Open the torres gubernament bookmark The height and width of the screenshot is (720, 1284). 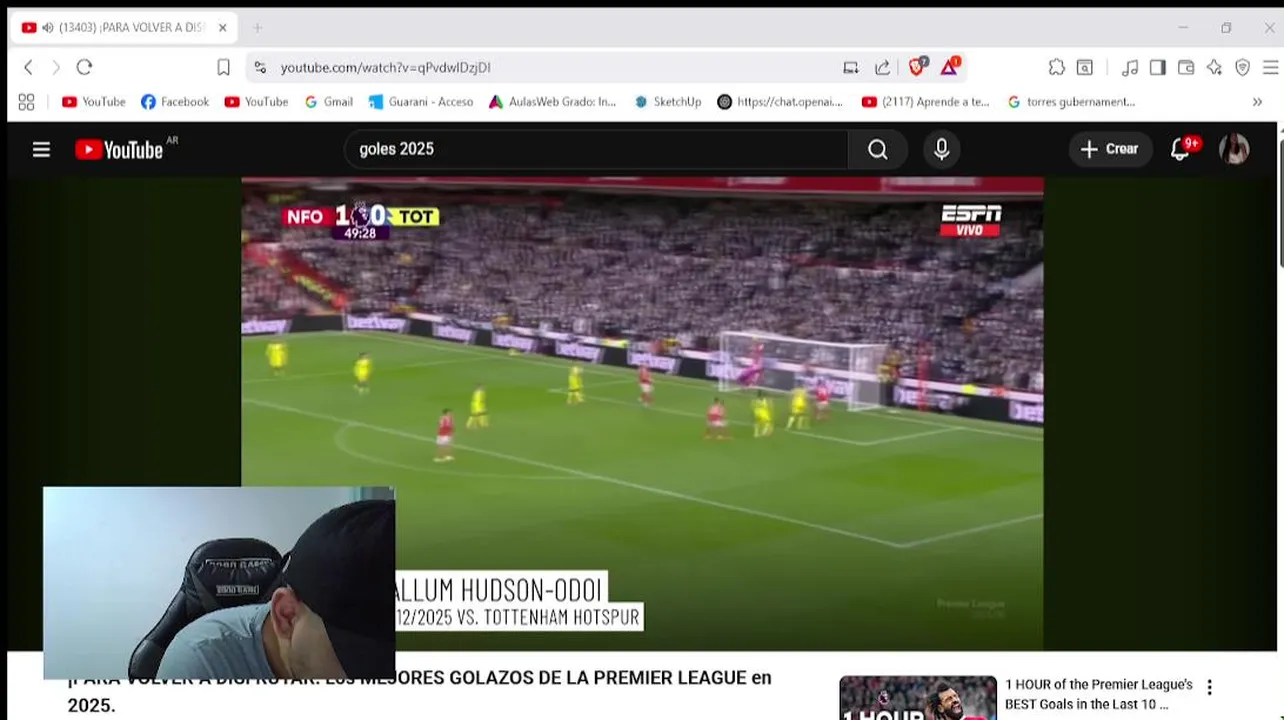1070,102
